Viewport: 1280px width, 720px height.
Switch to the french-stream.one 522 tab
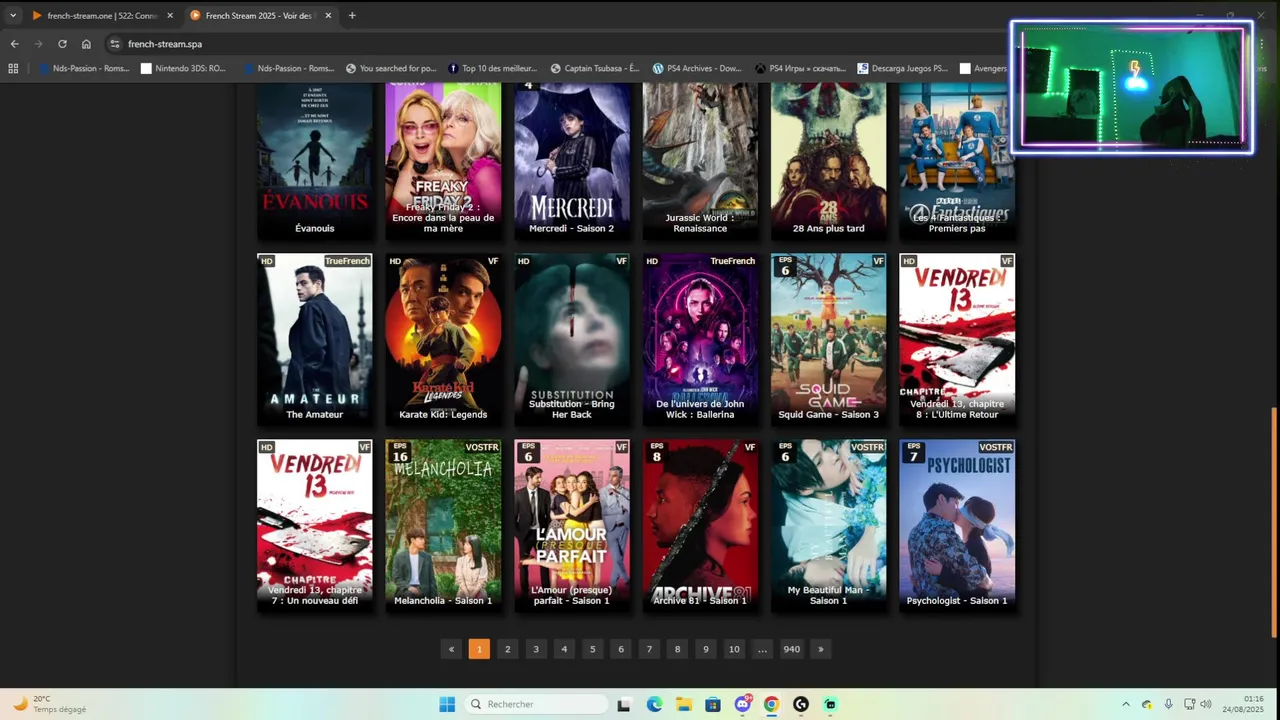coord(101,16)
